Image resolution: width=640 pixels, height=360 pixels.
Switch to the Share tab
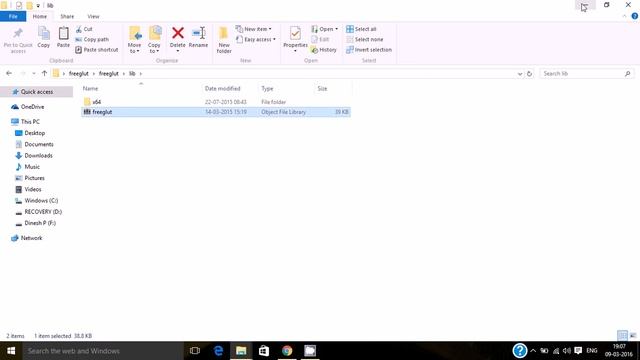67,16
